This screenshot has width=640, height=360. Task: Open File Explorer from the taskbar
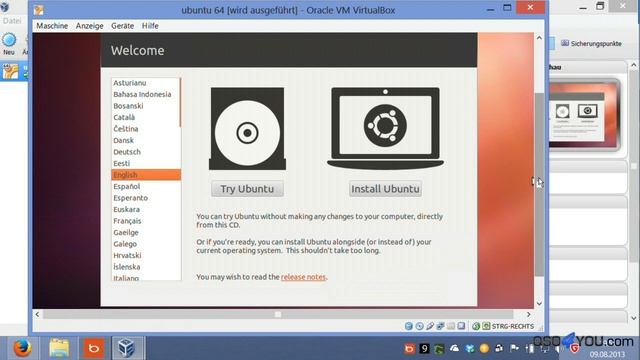click(59, 348)
